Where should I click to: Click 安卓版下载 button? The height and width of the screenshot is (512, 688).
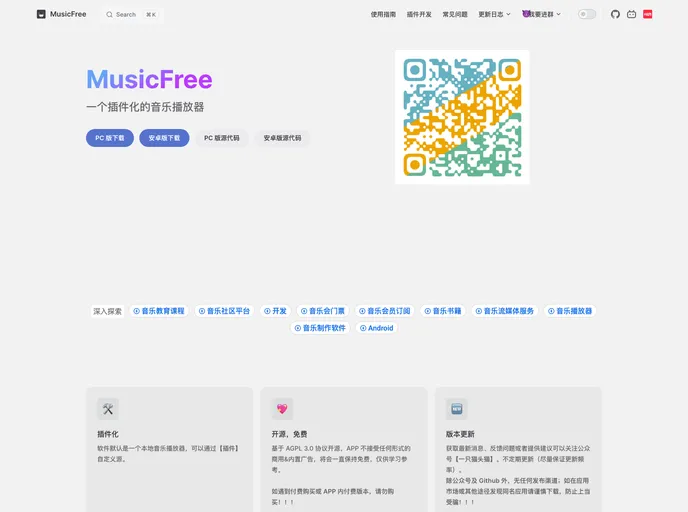click(x=164, y=138)
